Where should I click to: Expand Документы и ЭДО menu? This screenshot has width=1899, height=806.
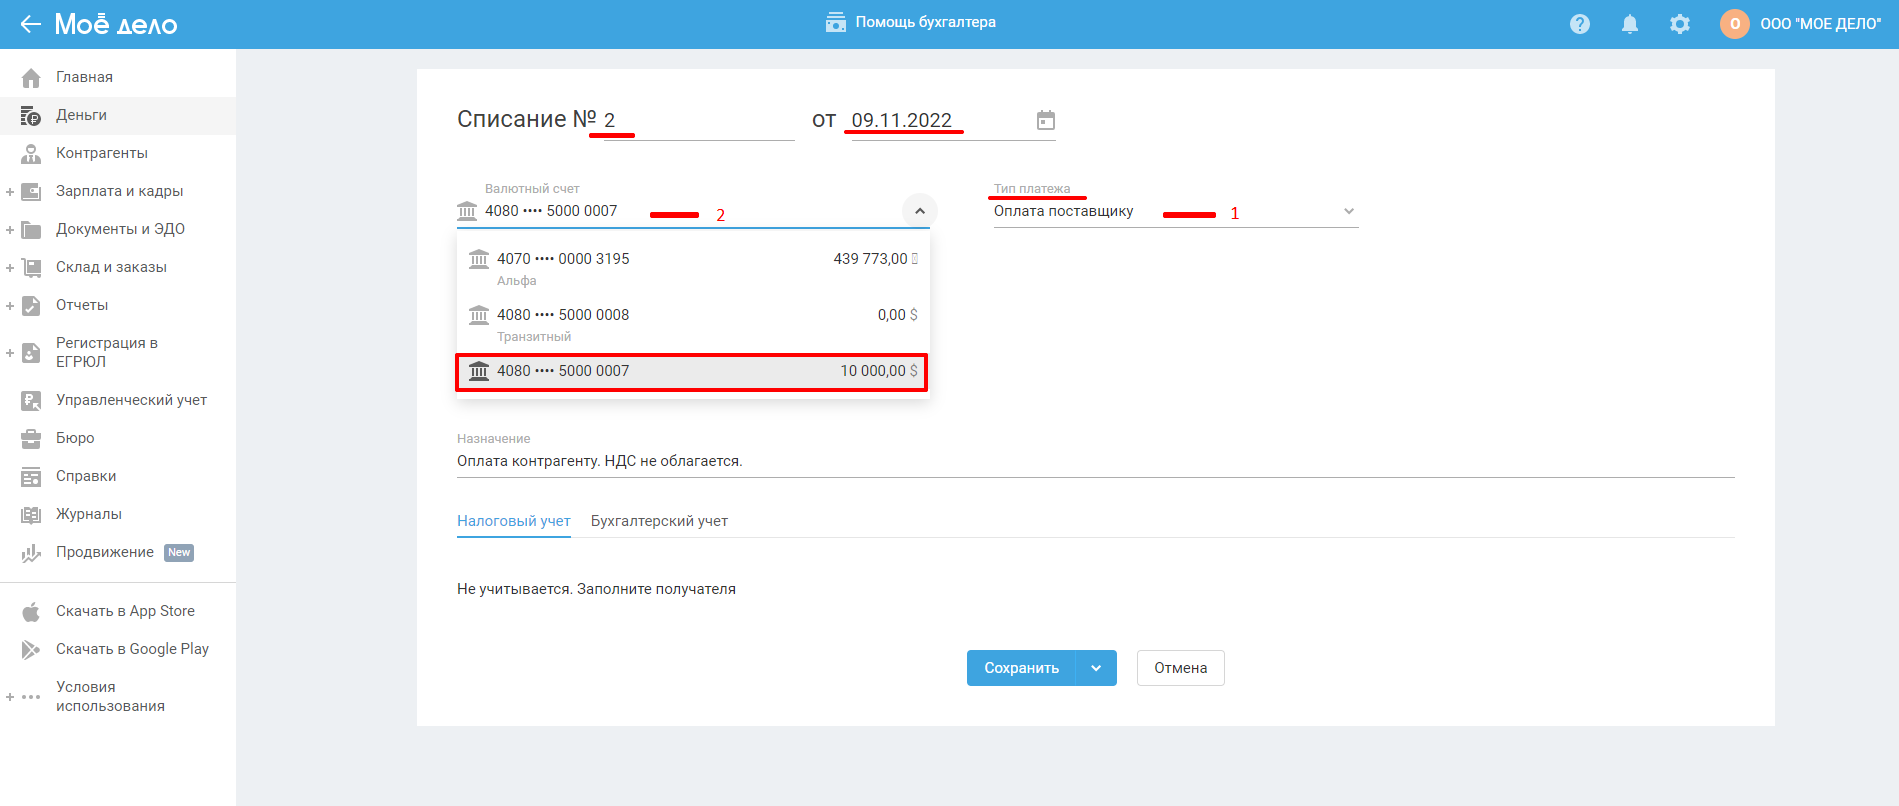point(10,230)
